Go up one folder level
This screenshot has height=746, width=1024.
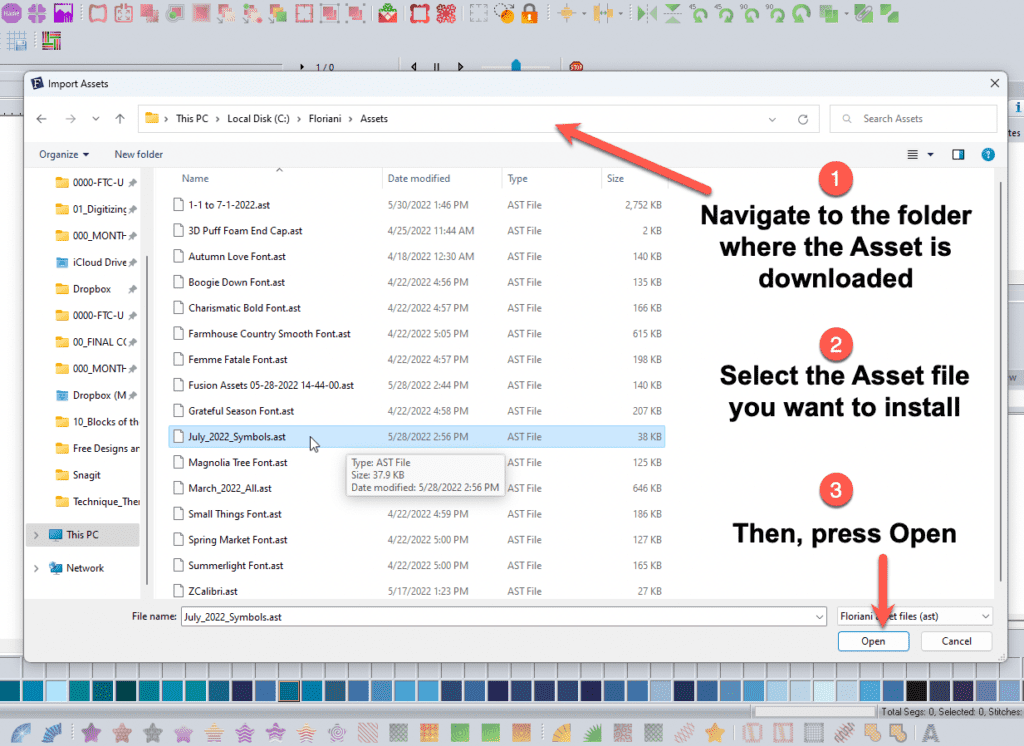coord(120,119)
